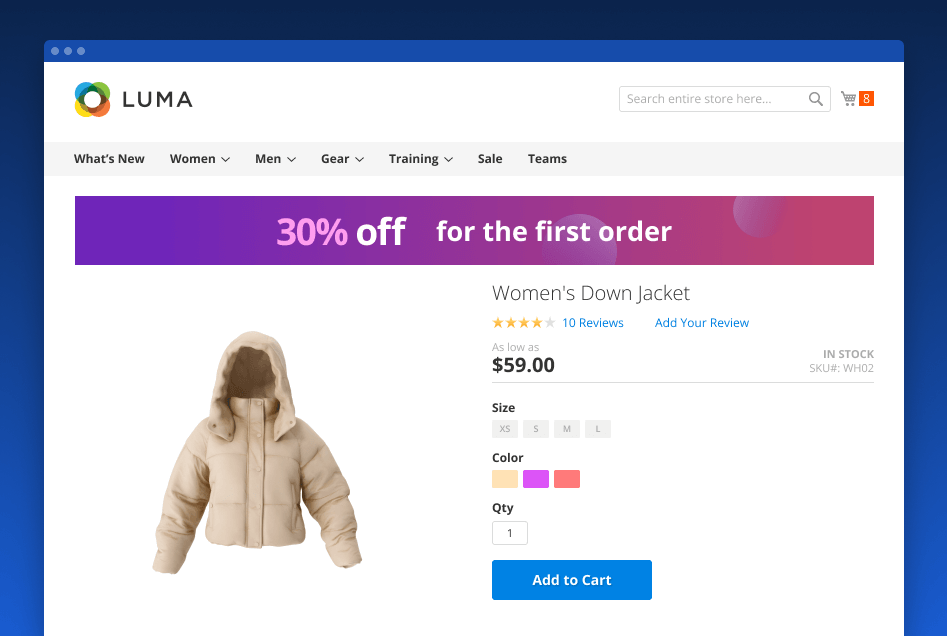Select size M option
The width and height of the screenshot is (947, 636).
(567, 429)
